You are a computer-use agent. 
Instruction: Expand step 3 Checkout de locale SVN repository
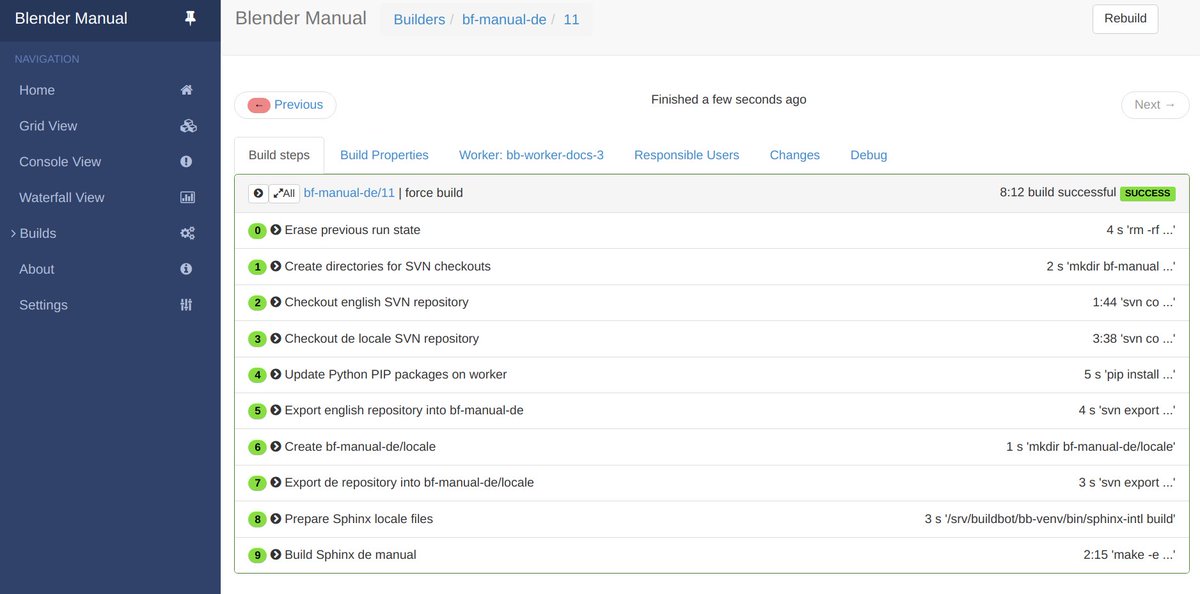coord(276,338)
